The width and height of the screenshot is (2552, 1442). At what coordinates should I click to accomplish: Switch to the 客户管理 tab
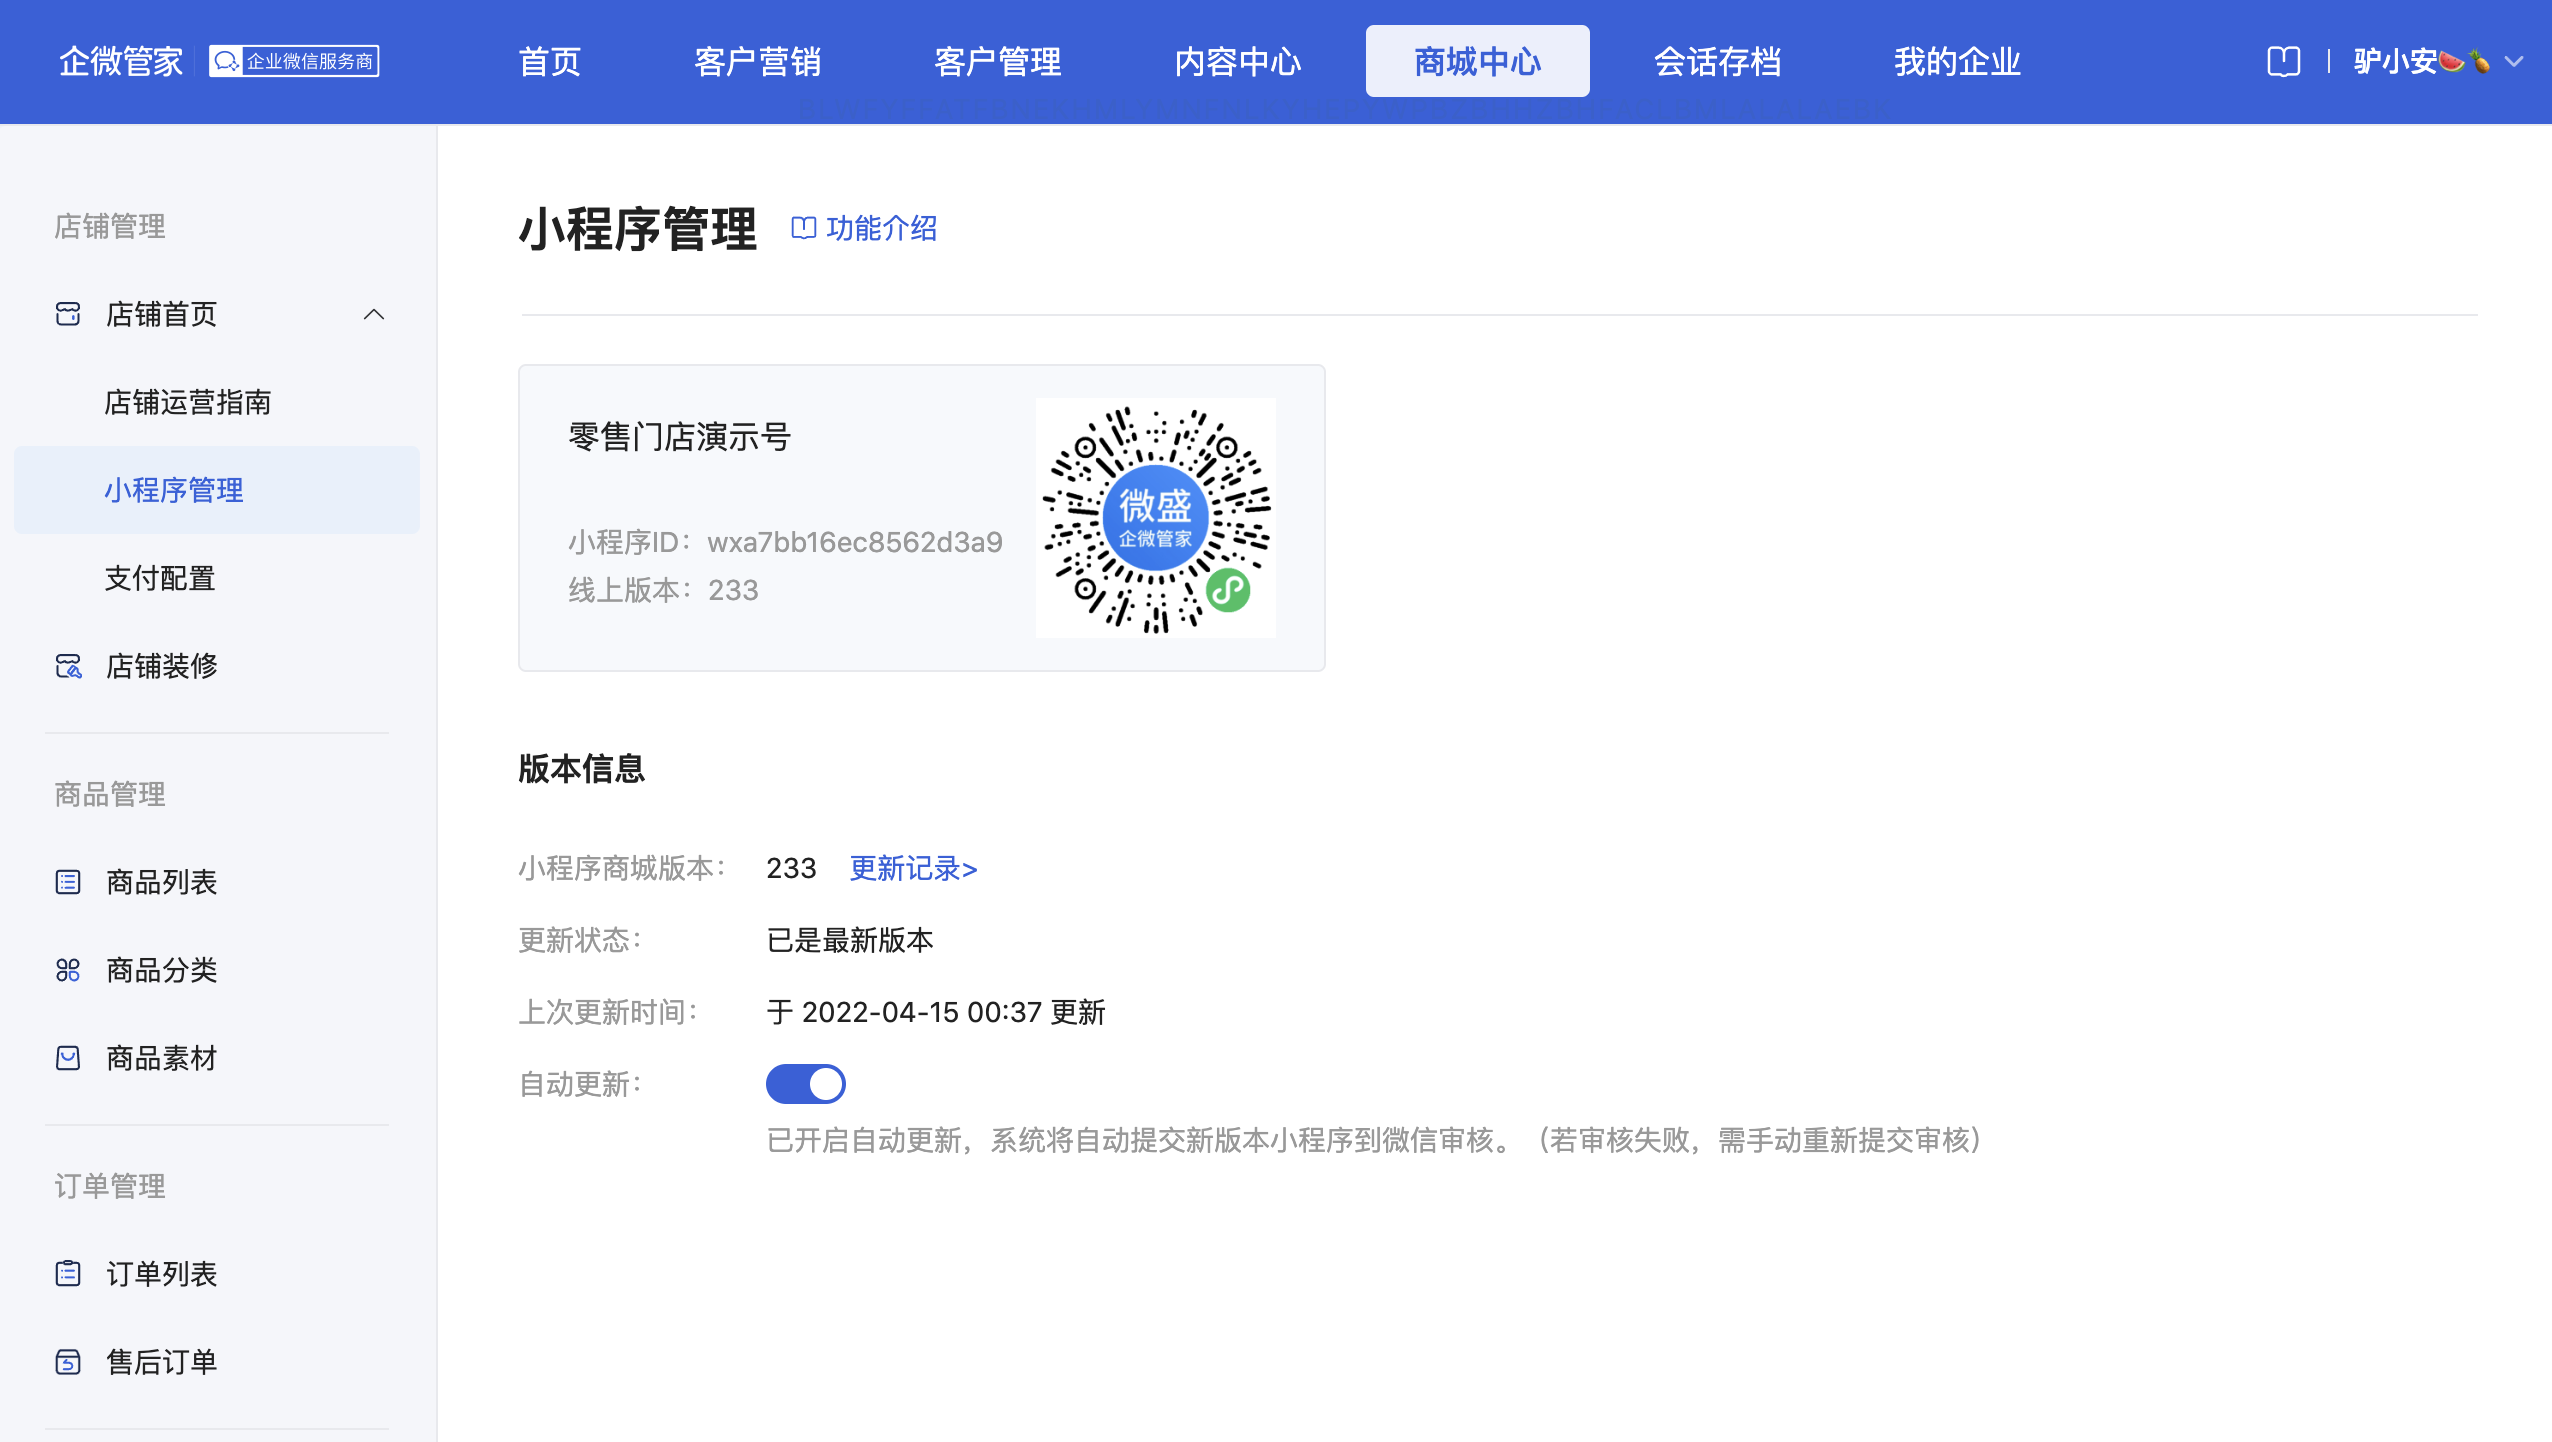tap(998, 62)
